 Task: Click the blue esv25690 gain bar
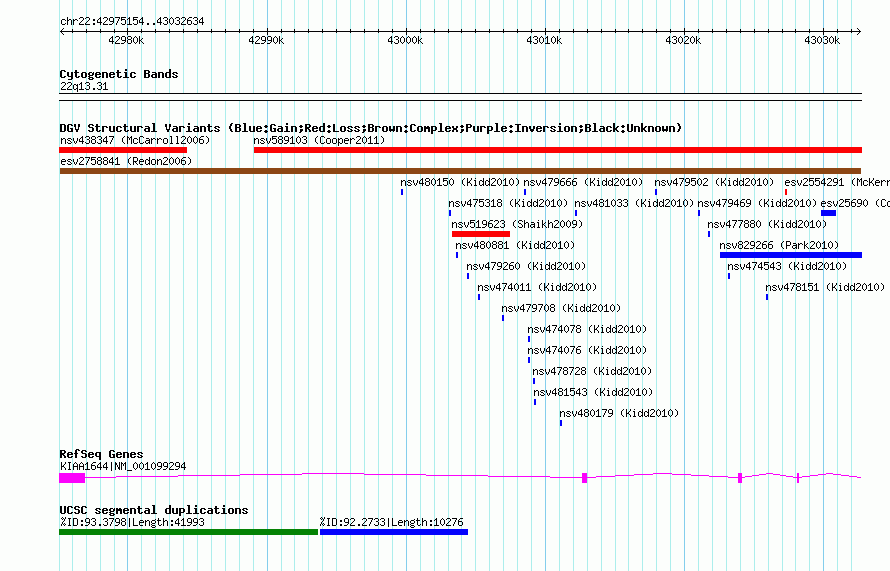coord(828,213)
